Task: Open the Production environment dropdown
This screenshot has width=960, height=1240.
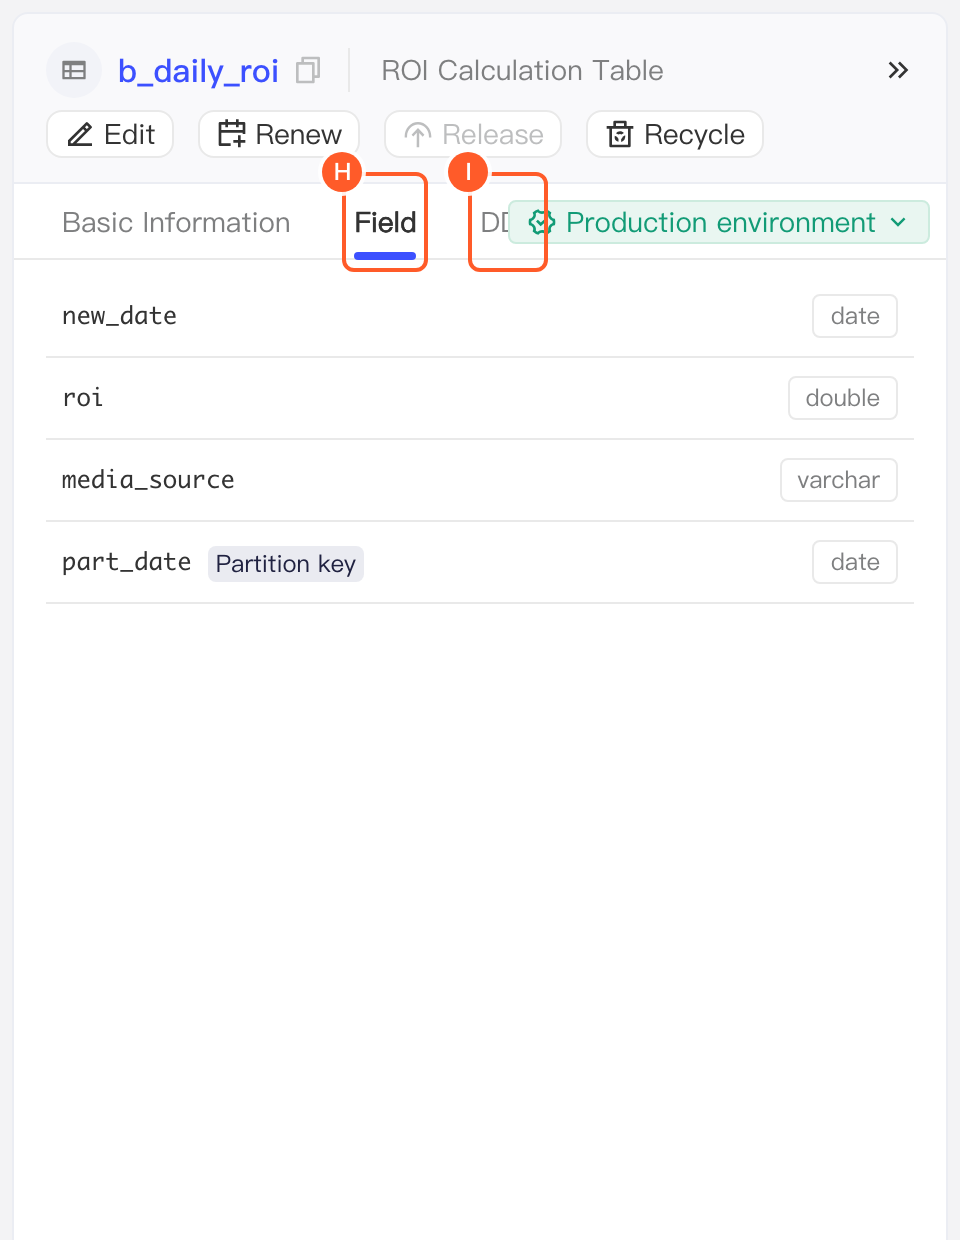Action: pyautogui.click(x=719, y=222)
